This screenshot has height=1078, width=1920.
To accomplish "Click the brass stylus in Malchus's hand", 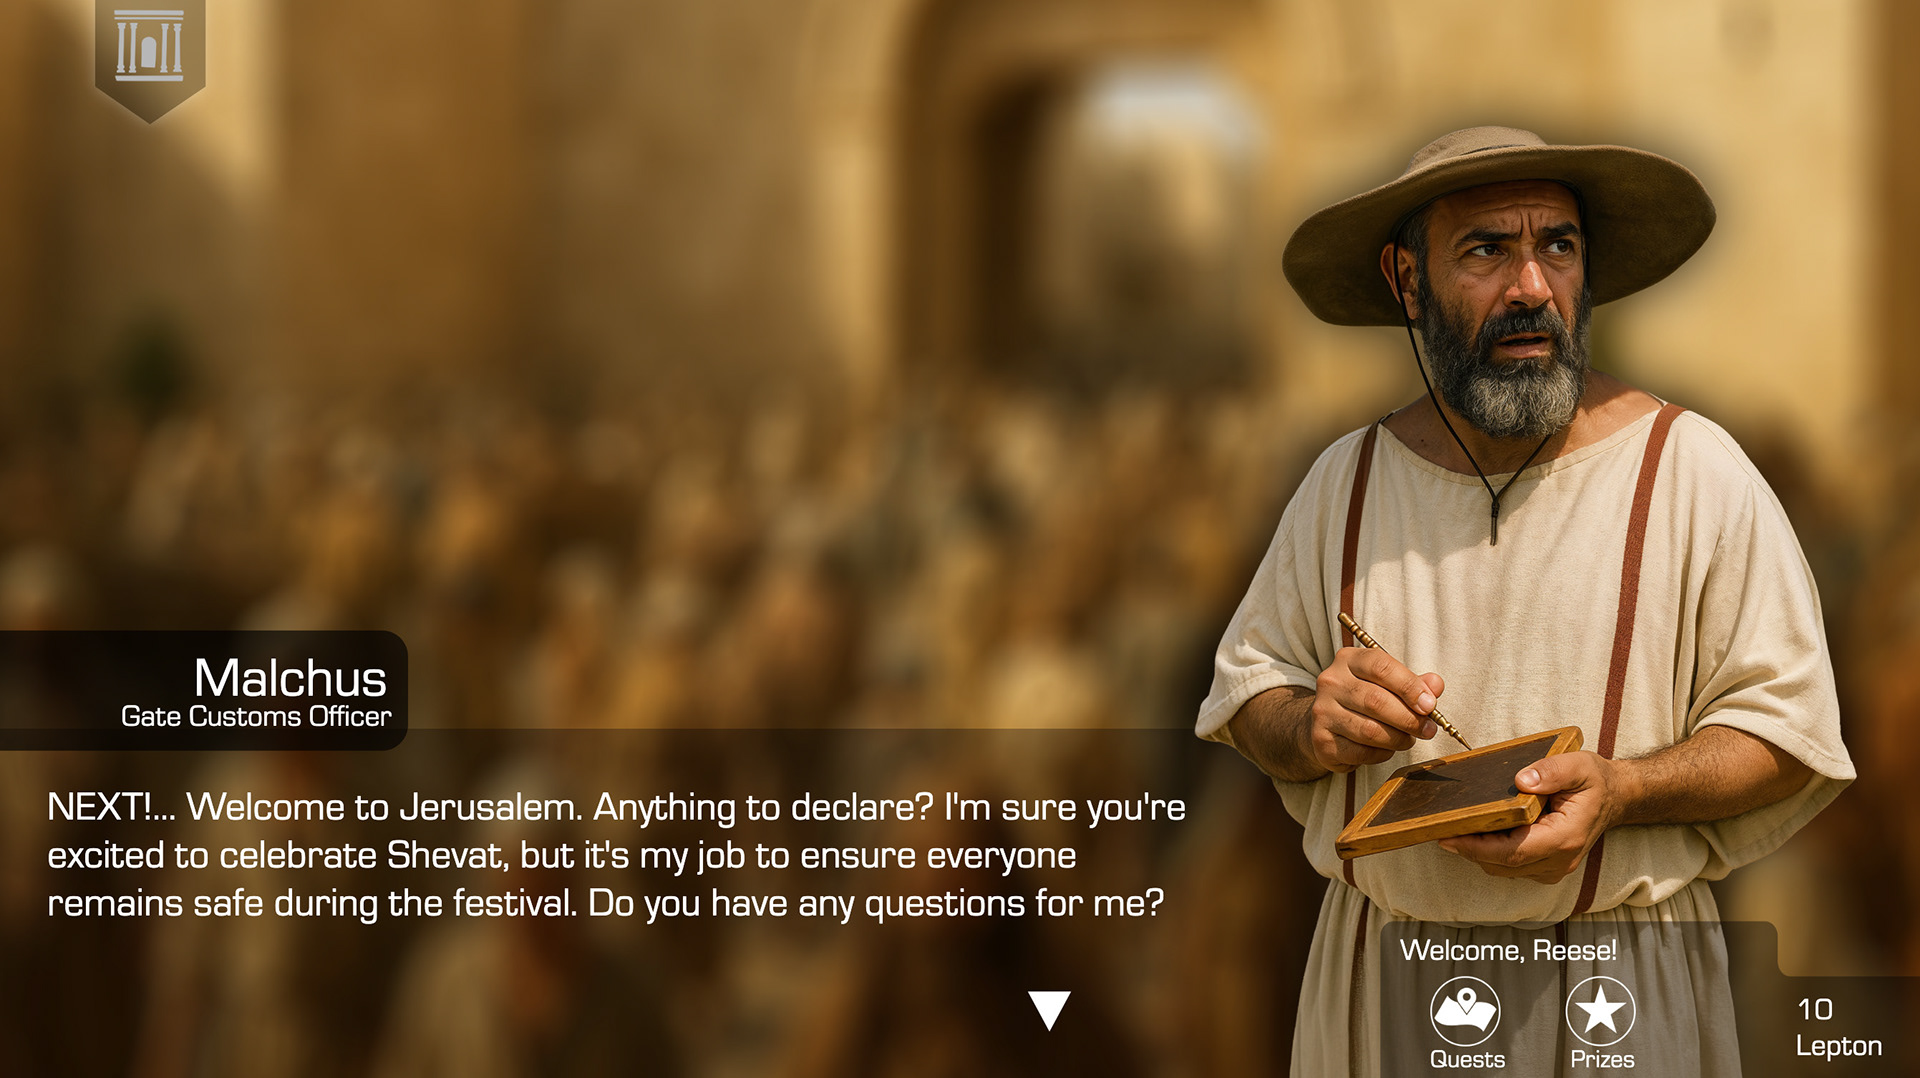I will tap(1403, 680).
